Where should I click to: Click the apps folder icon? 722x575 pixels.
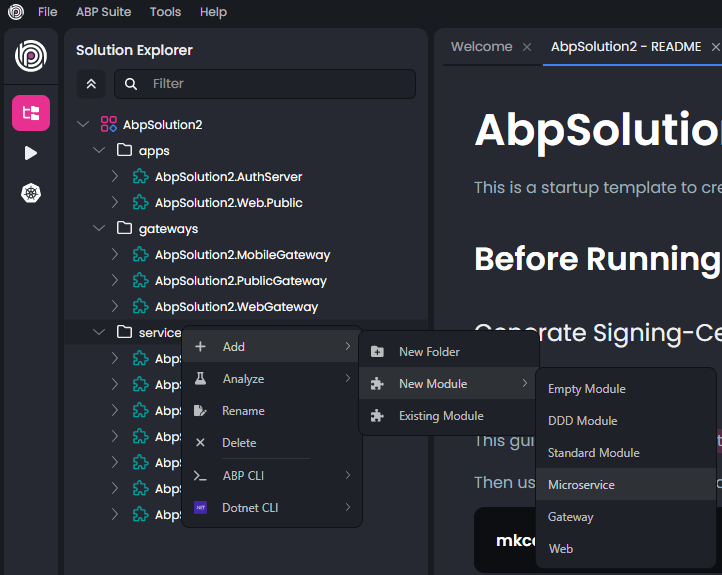(x=125, y=151)
